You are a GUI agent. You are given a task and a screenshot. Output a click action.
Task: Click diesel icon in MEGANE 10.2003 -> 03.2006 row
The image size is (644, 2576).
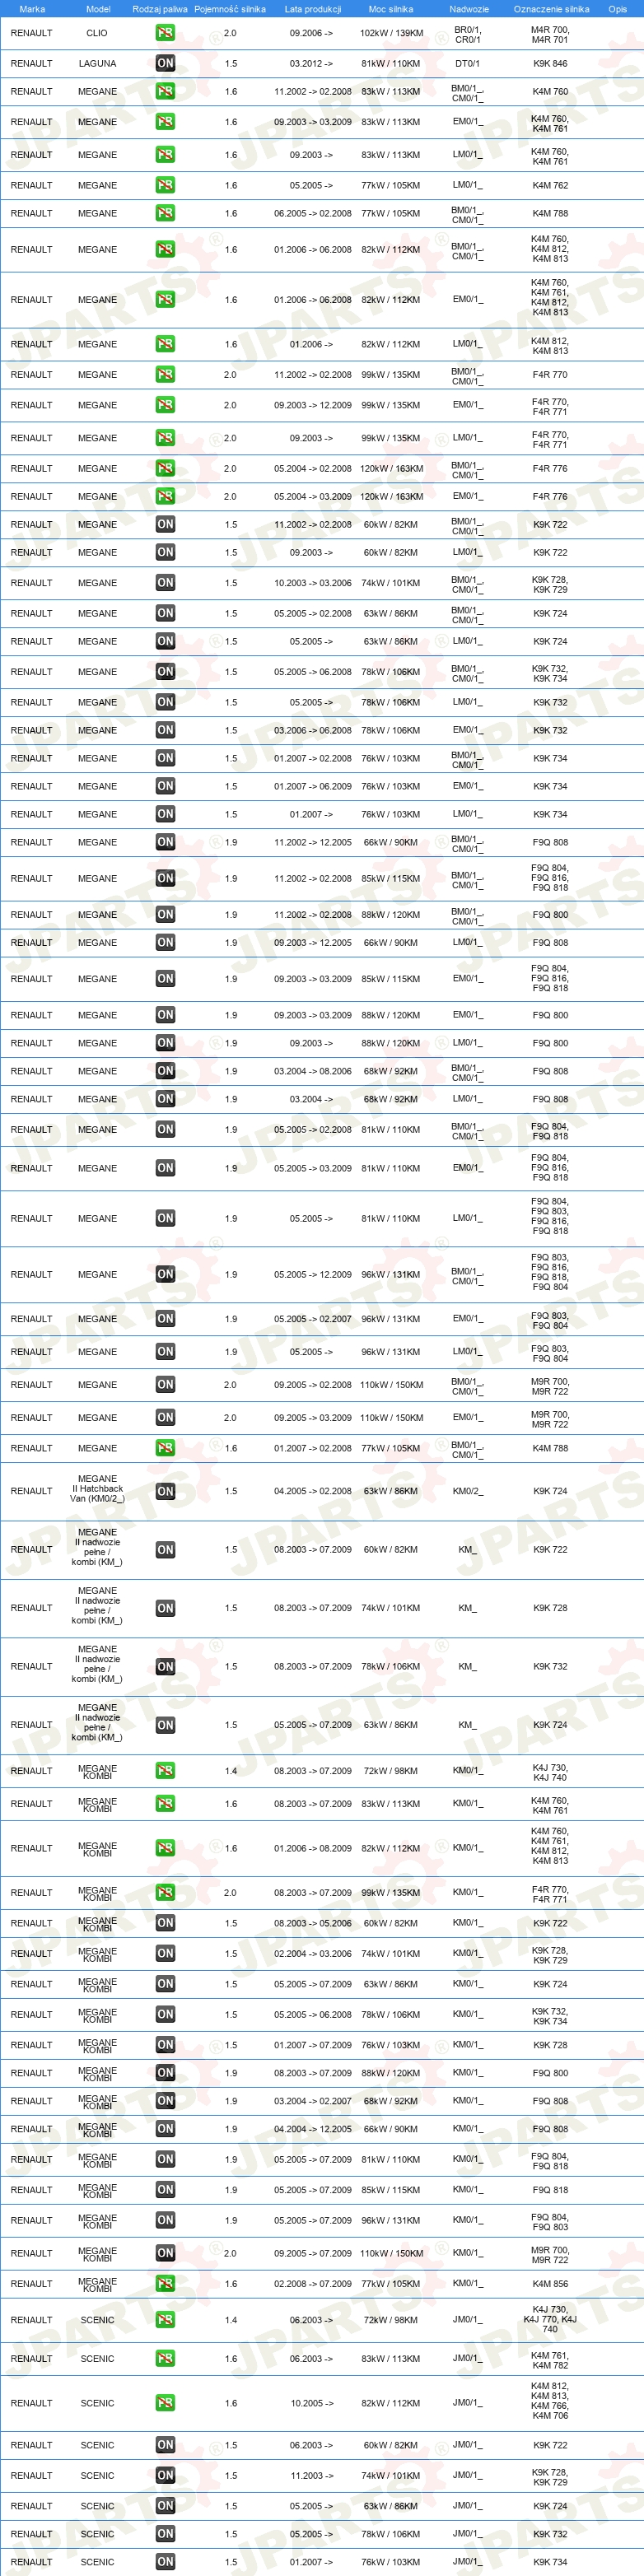click(x=165, y=583)
